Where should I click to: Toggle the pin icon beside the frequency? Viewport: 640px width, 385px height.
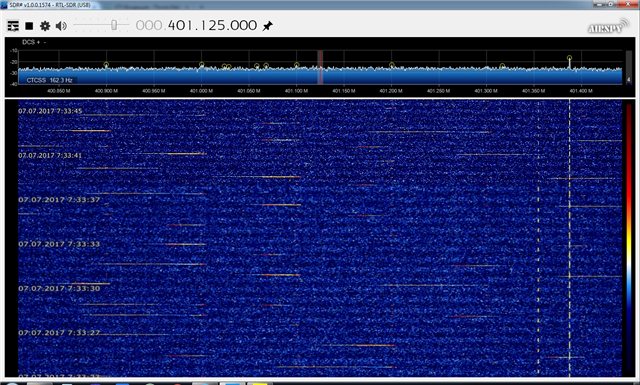pos(267,26)
